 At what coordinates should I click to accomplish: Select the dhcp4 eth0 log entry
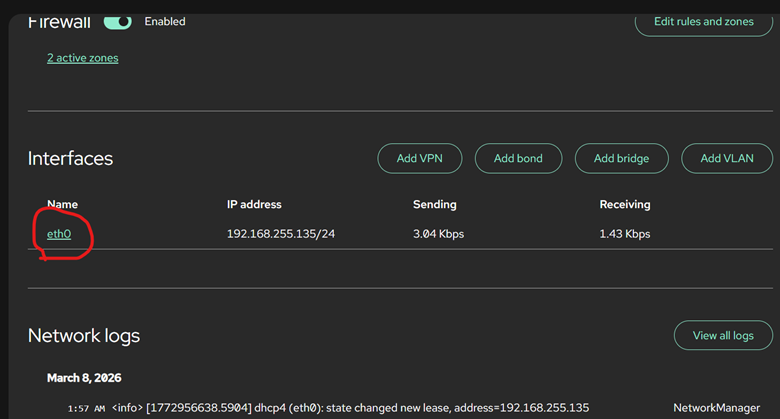[x=414, y=408]
